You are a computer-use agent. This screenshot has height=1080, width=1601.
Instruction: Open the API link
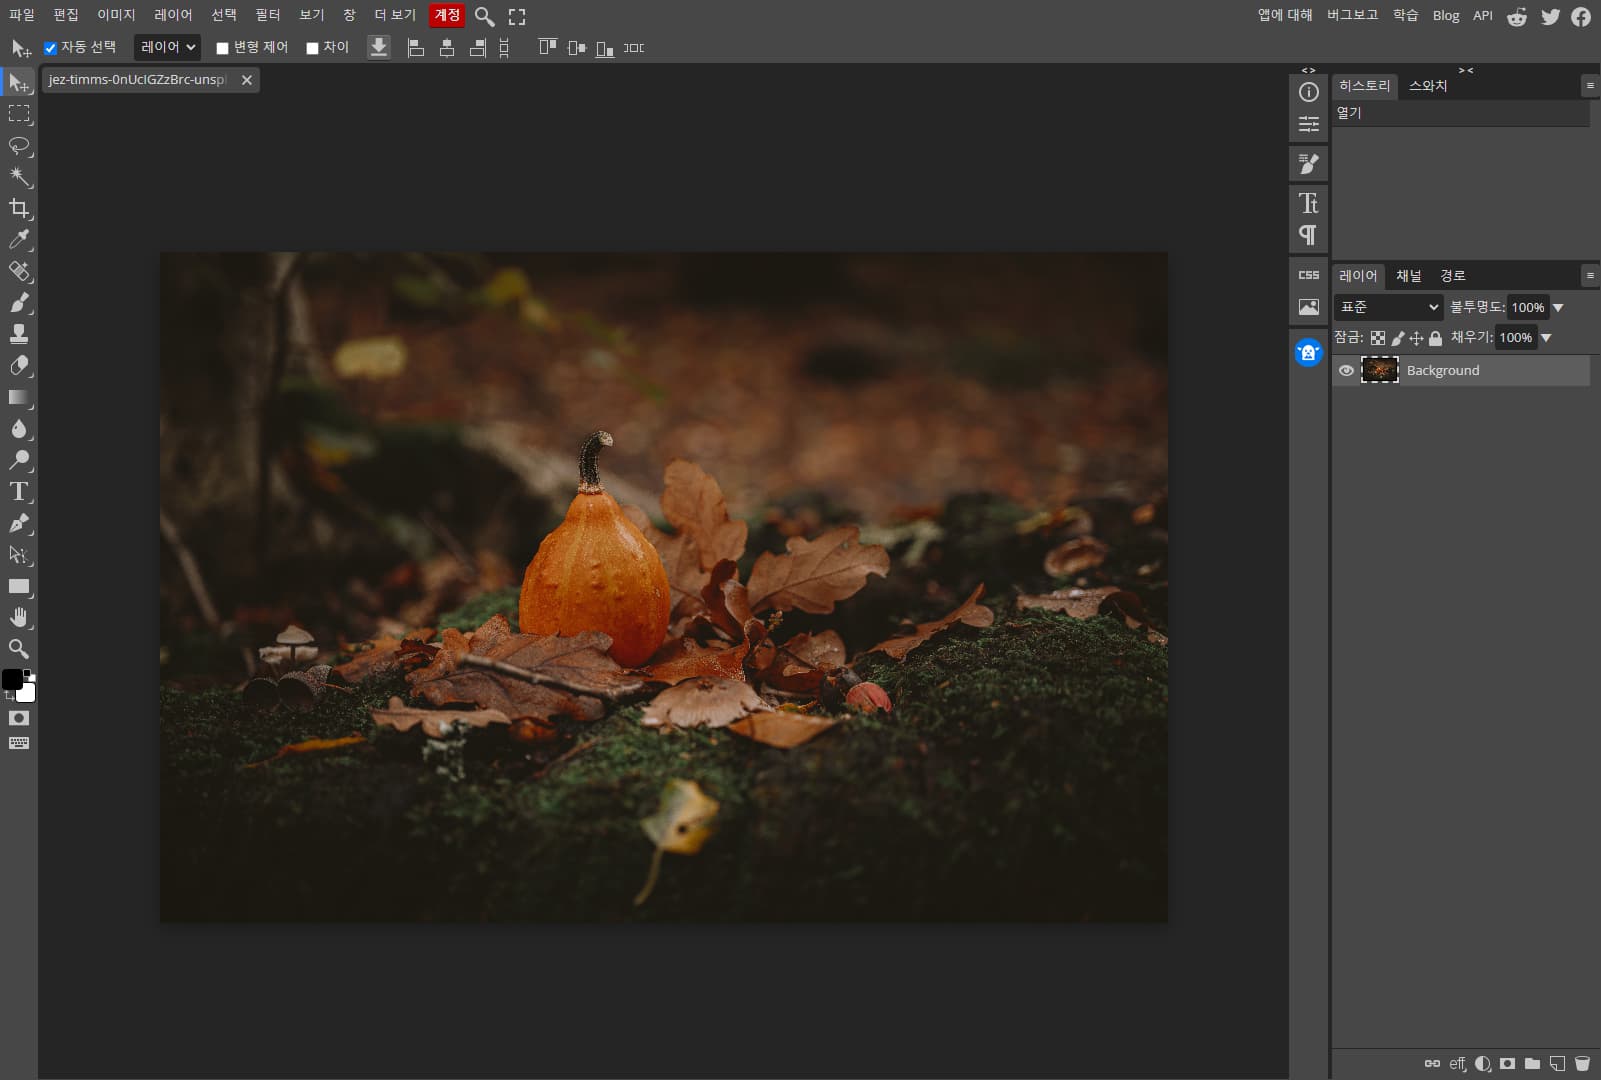click(x=1483, y=15)
